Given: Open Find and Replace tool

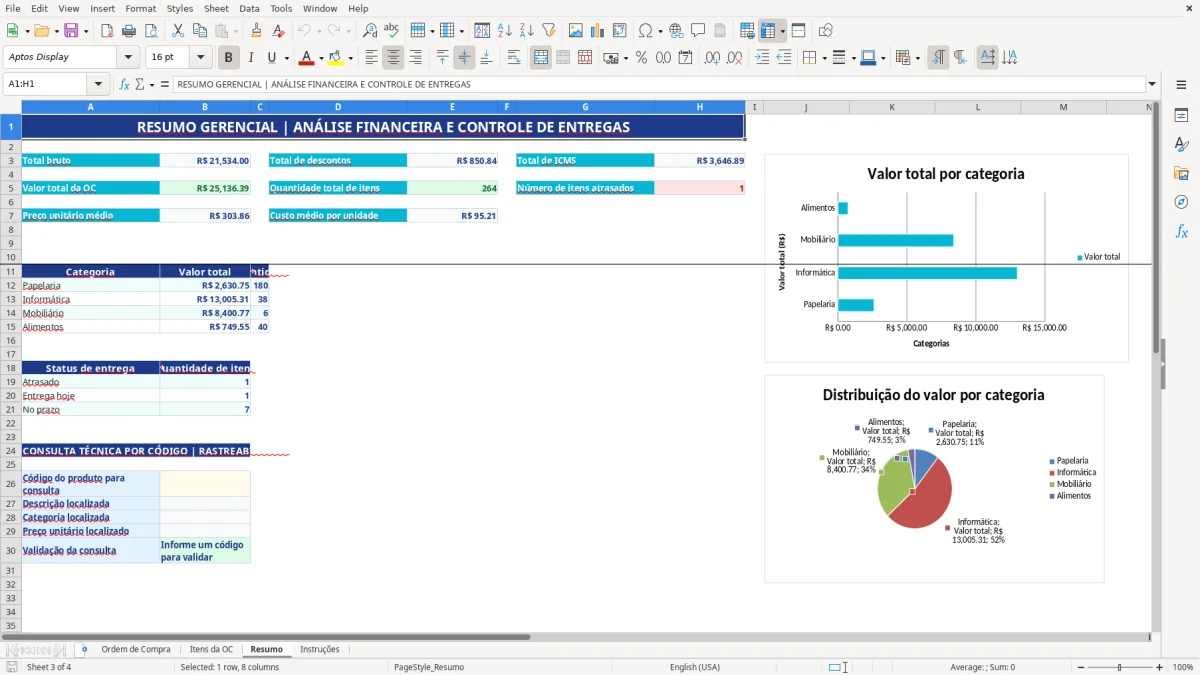Looking at the screenshot, I should tap(370, 31).
